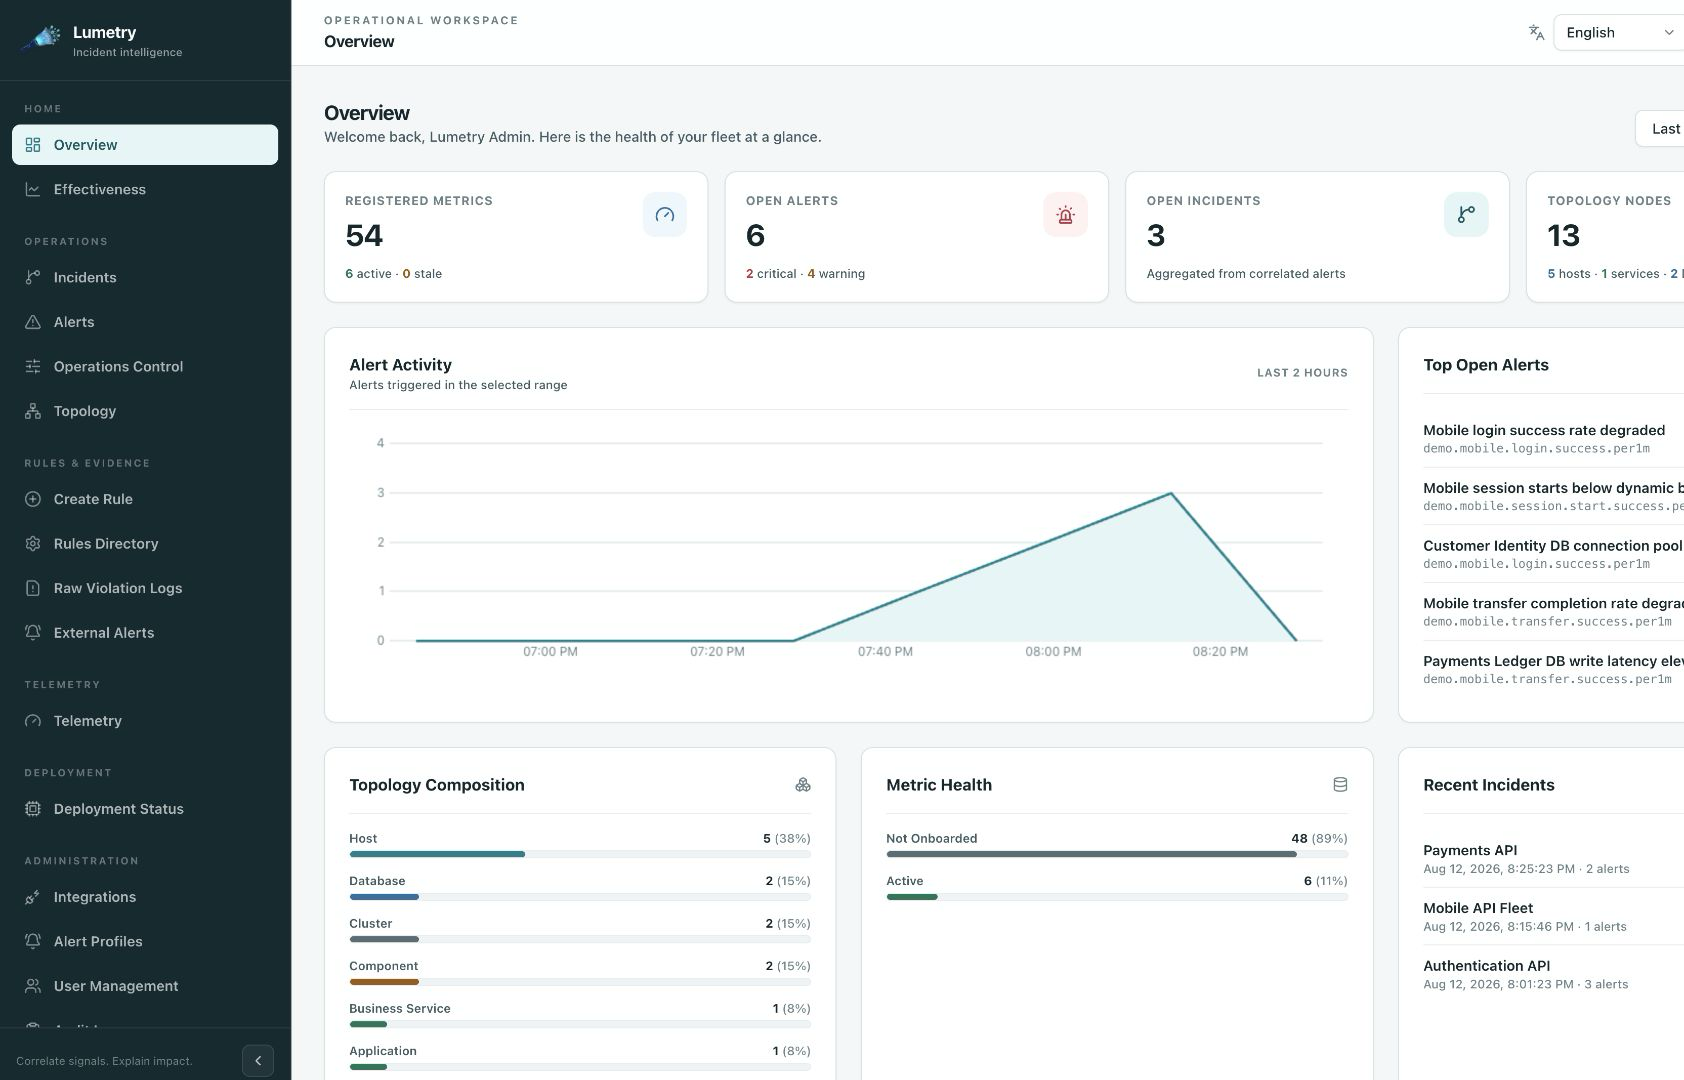Click the Registered Metrics value 54
This screenshot has width=1684, height=1080.
pyautogui.click(x=364, y=235)
